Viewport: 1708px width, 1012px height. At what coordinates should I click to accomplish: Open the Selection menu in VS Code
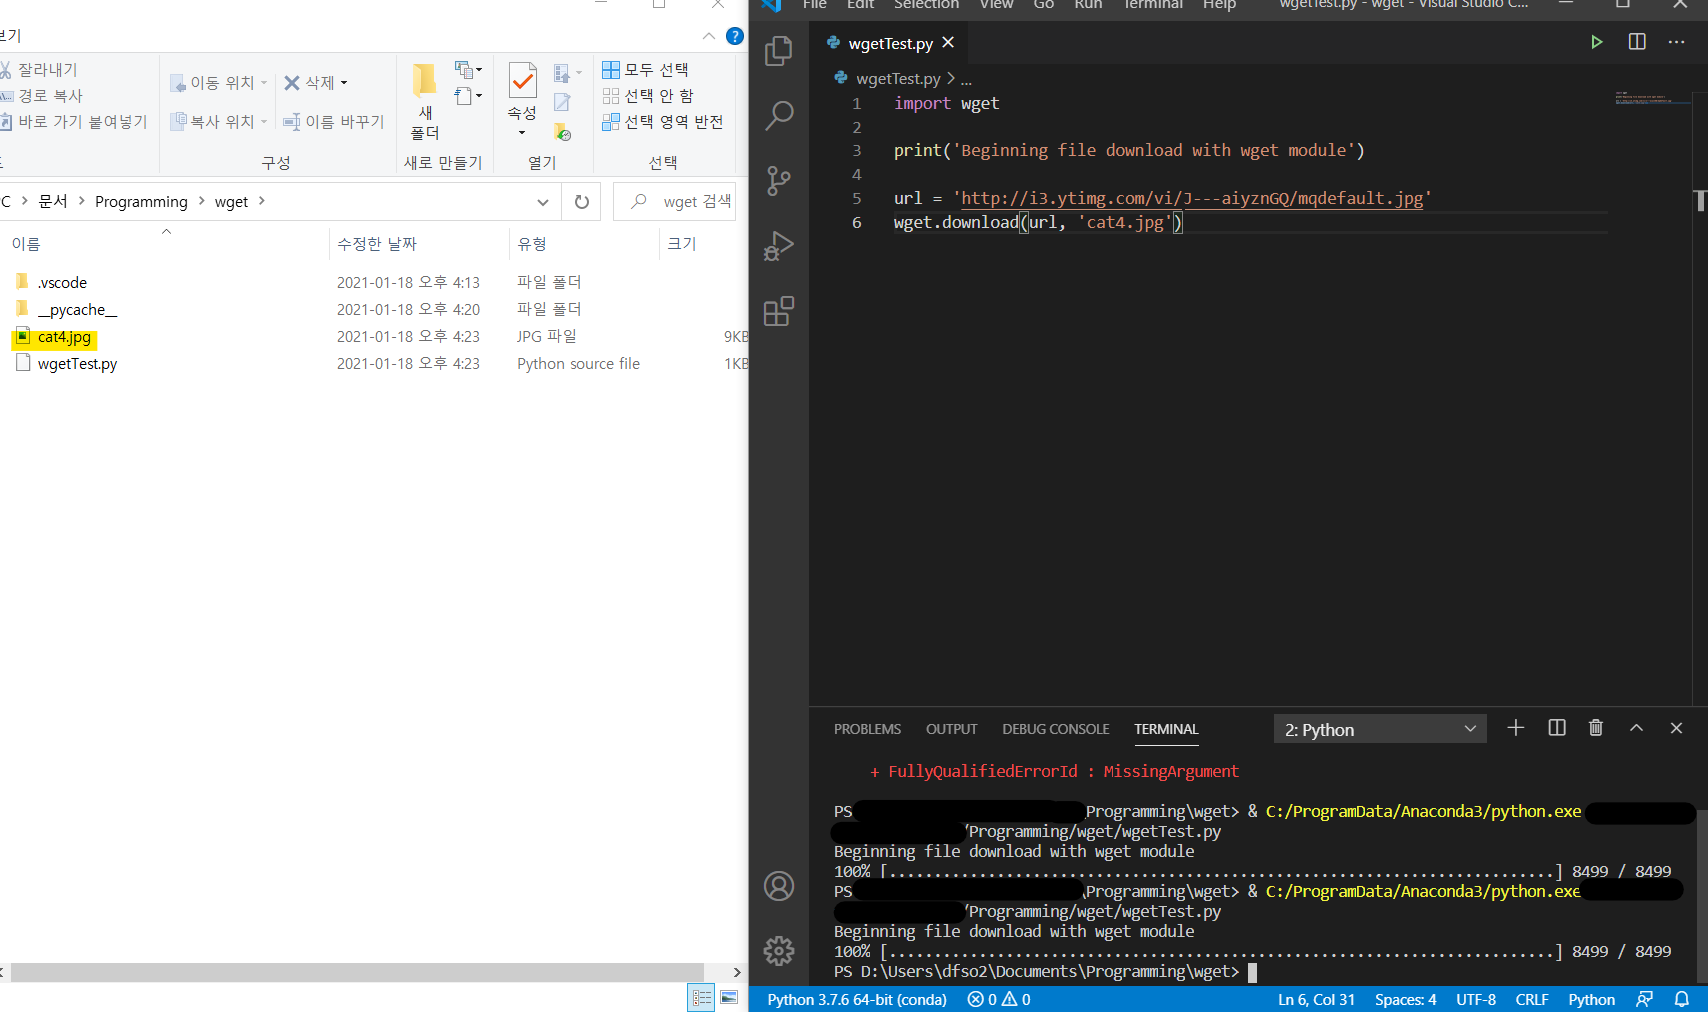[x=926, y=5]
